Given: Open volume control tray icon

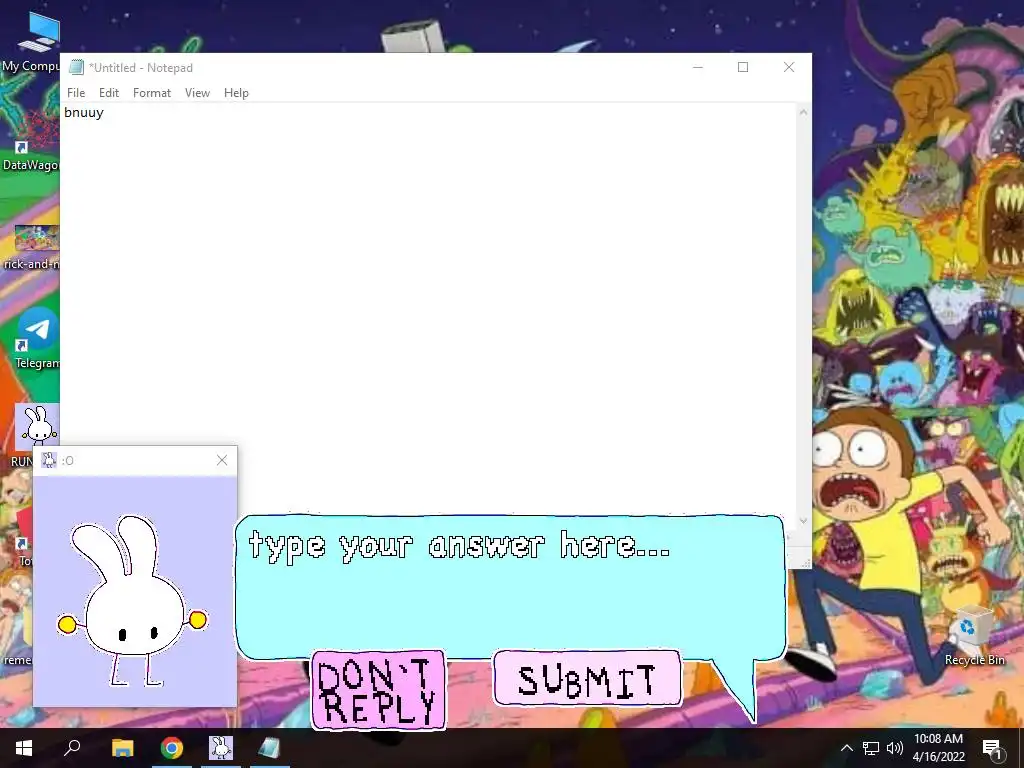Looking at the screenshot, I should pos(895,748).
